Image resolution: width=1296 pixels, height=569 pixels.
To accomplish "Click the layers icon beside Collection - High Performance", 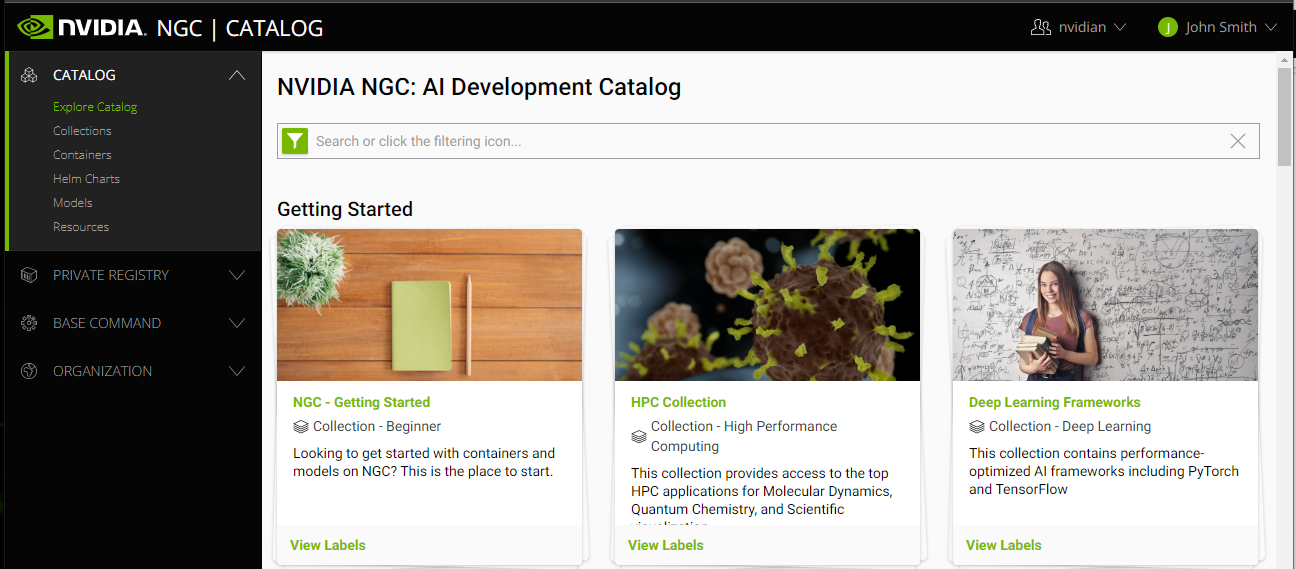I will tap(639, 437).
